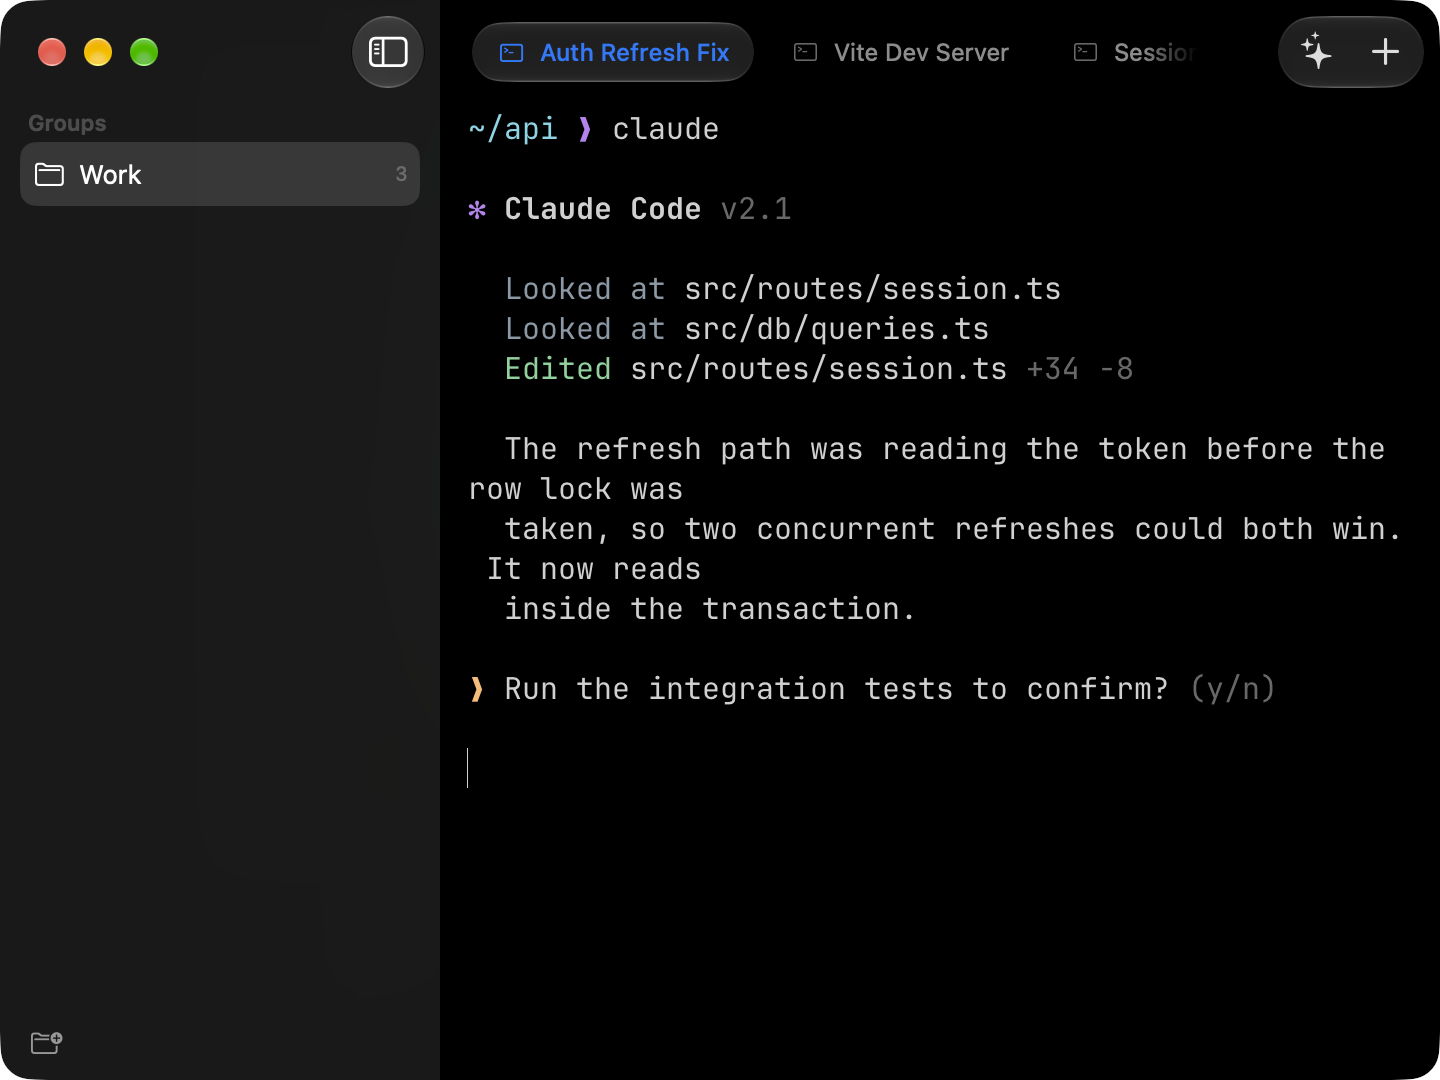Viewport: 1440px width, 1080px height.
Task: Close the window with red button
Action: pyautogui.click(x=52, y=52)
